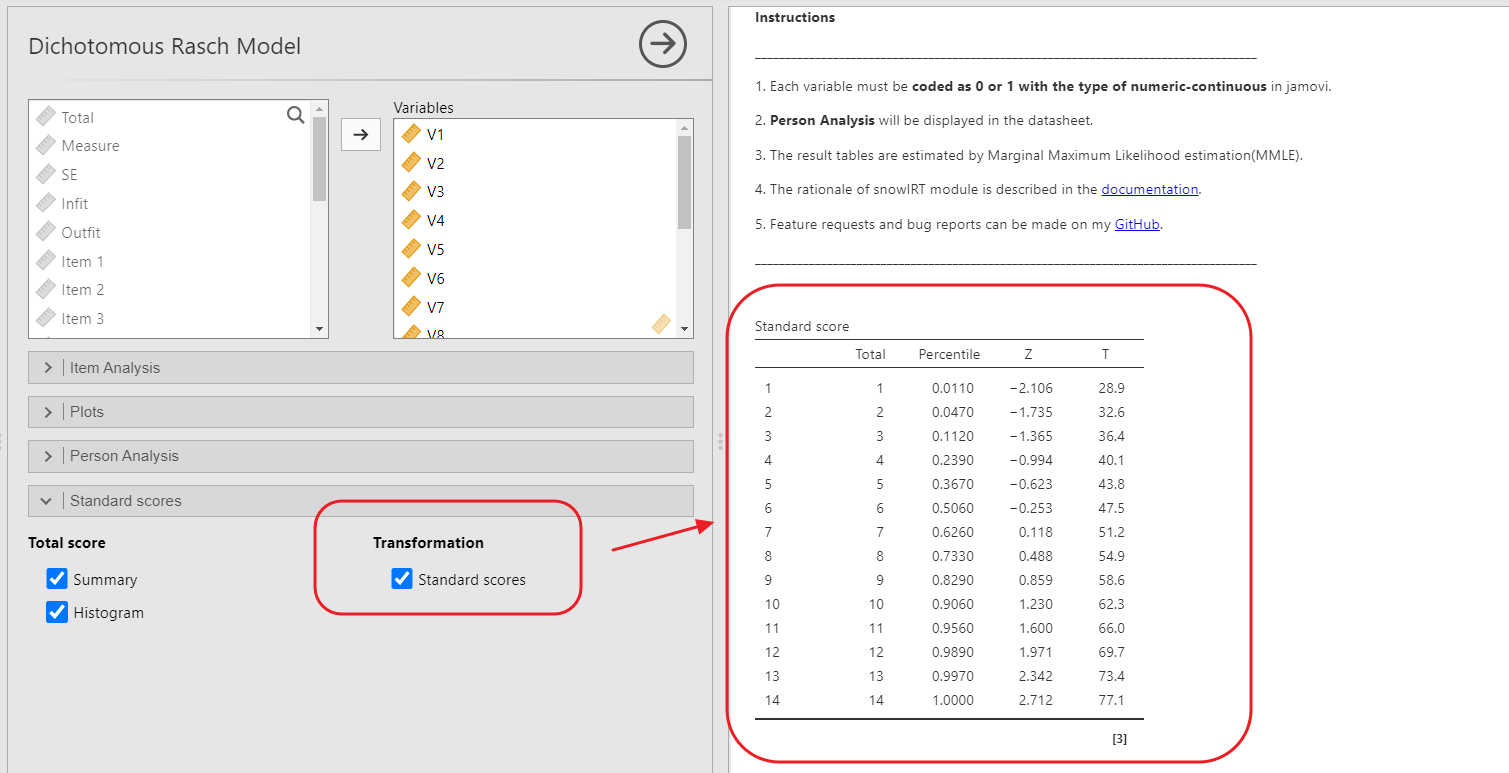Screen dimensions: 1509x773
Task: Click the V6 ruler icon
Action: click(411, 278)
